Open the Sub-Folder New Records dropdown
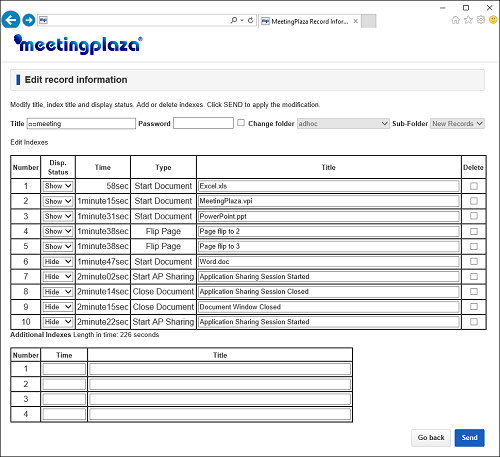The image size is (500, 457). tap(457, 124)
